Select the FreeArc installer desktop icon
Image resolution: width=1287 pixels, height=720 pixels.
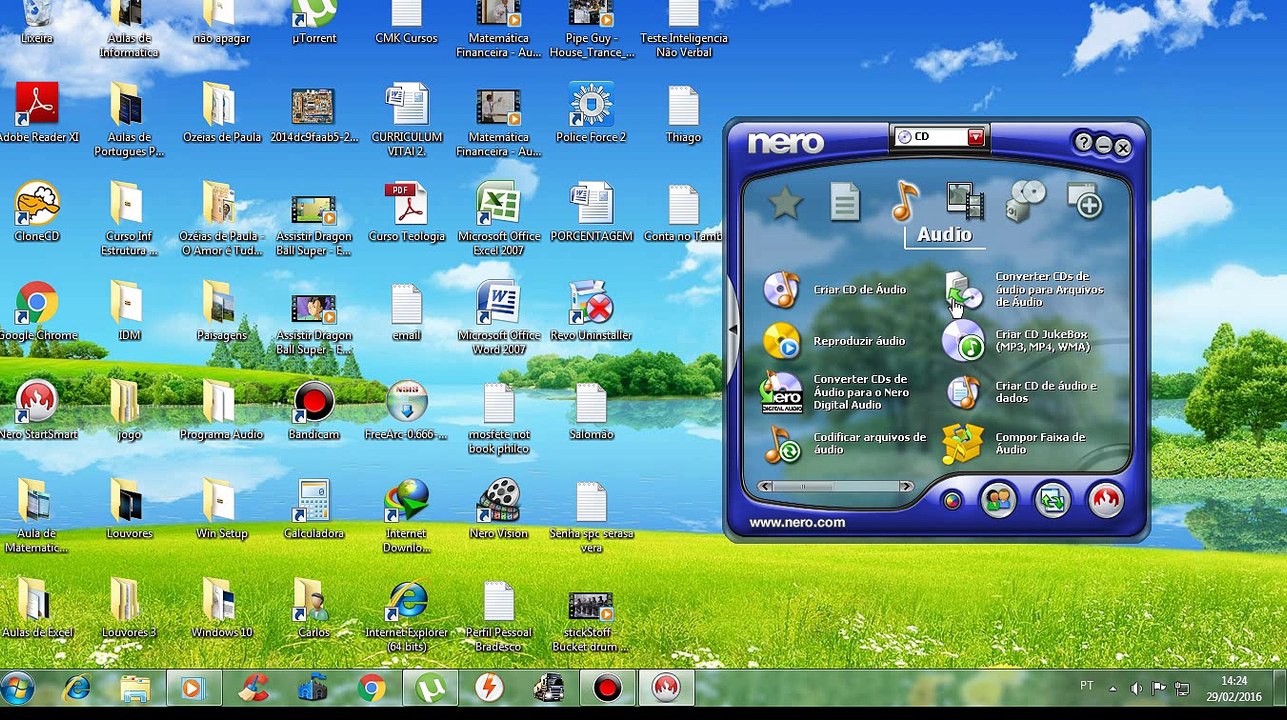point(407,410)
